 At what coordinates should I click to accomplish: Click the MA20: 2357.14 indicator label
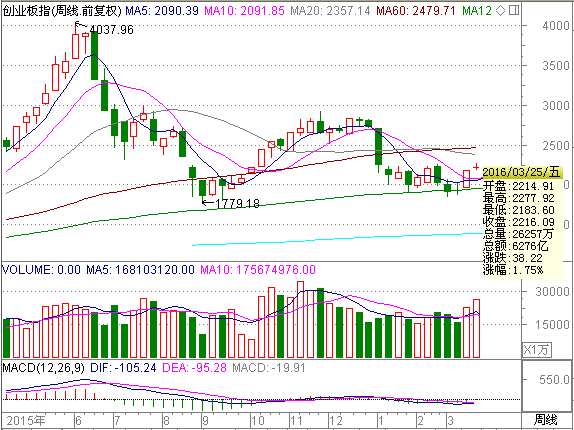(x=330, y=11)
